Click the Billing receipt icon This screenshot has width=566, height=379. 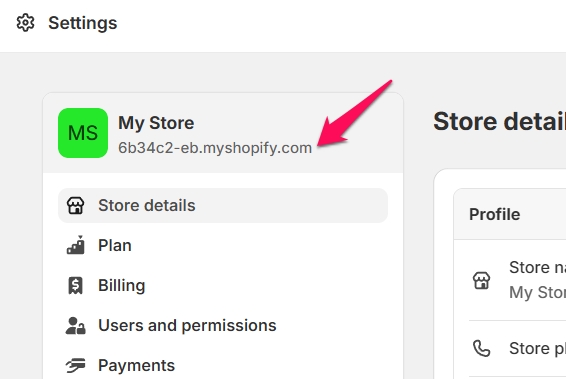pyautogui.click(x=75, y=285)
